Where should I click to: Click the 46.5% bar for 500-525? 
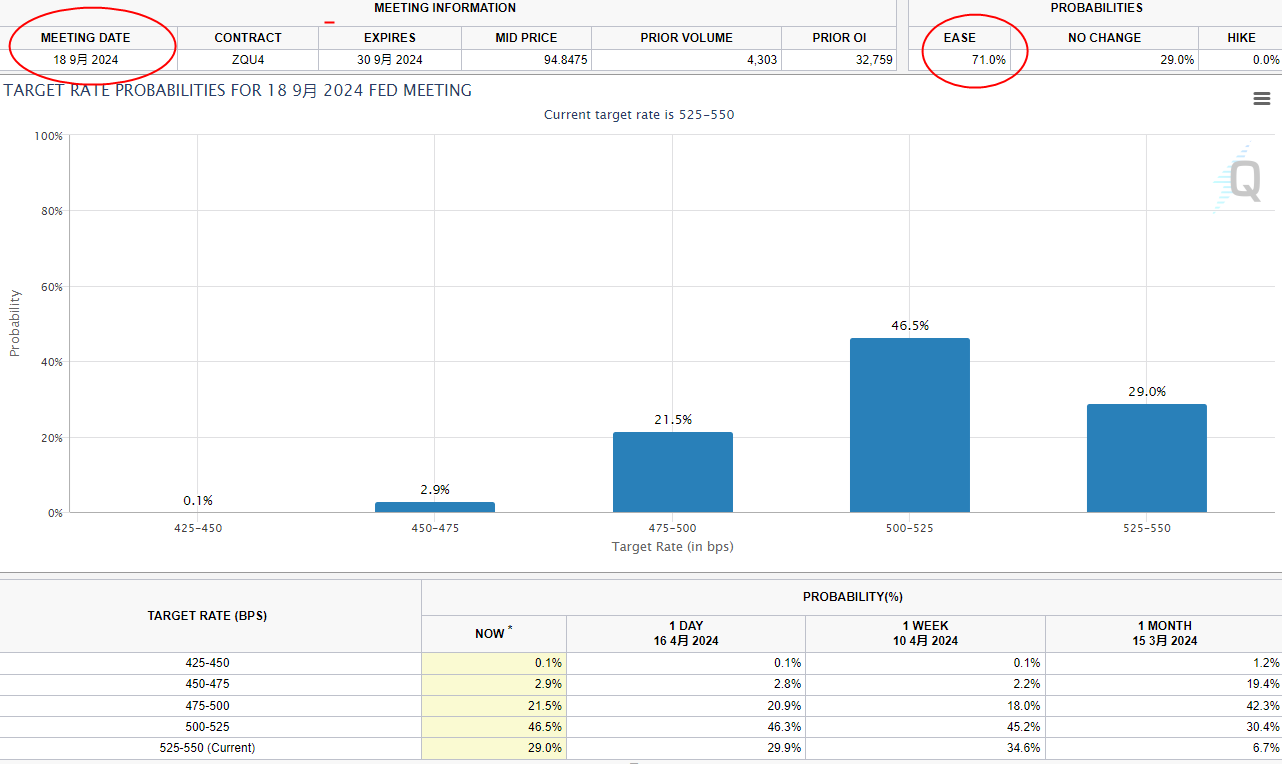[909, 425]
